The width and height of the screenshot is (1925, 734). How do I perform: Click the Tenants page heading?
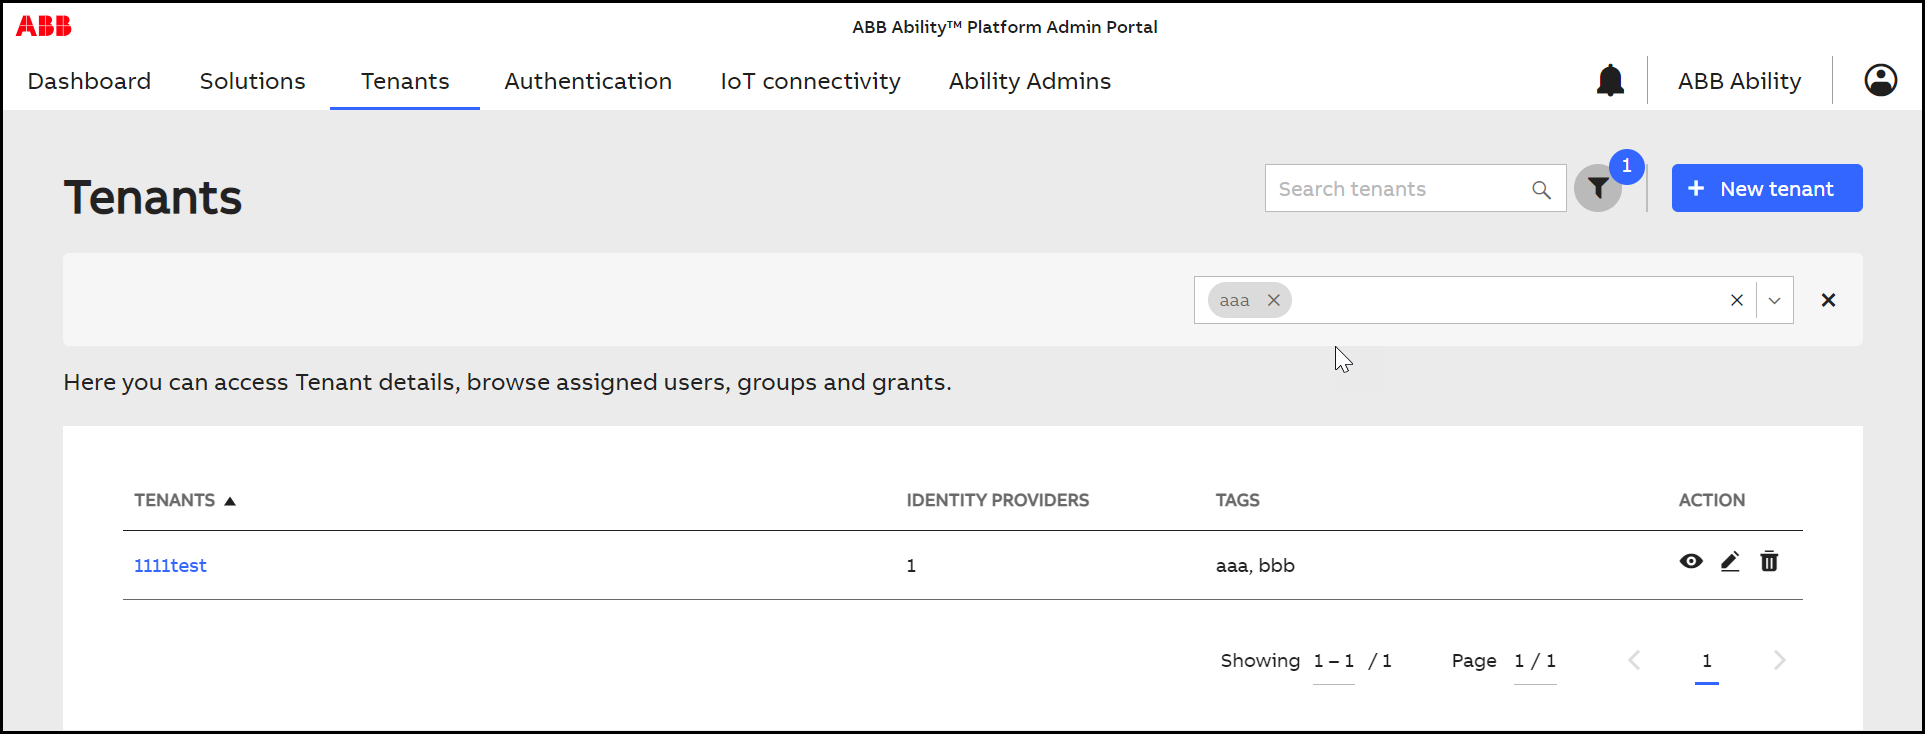point(153,197)
